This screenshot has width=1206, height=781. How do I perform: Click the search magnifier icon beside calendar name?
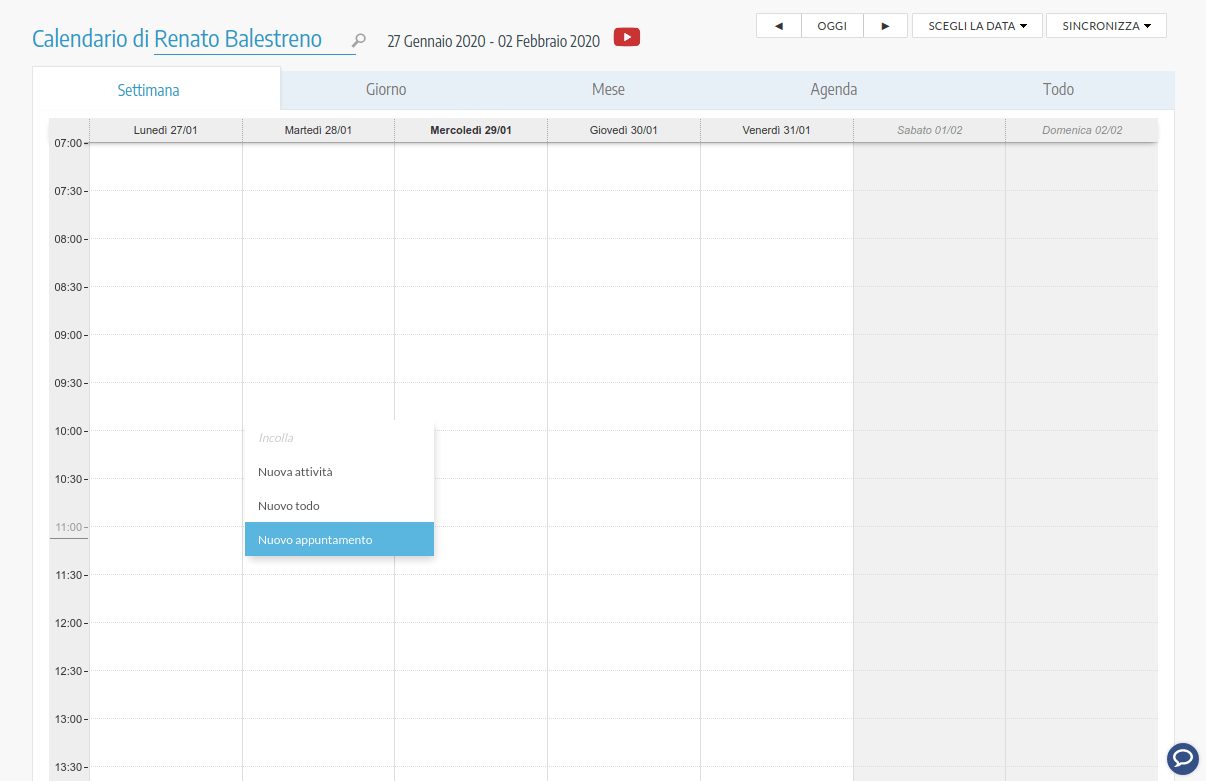(360, 40)
